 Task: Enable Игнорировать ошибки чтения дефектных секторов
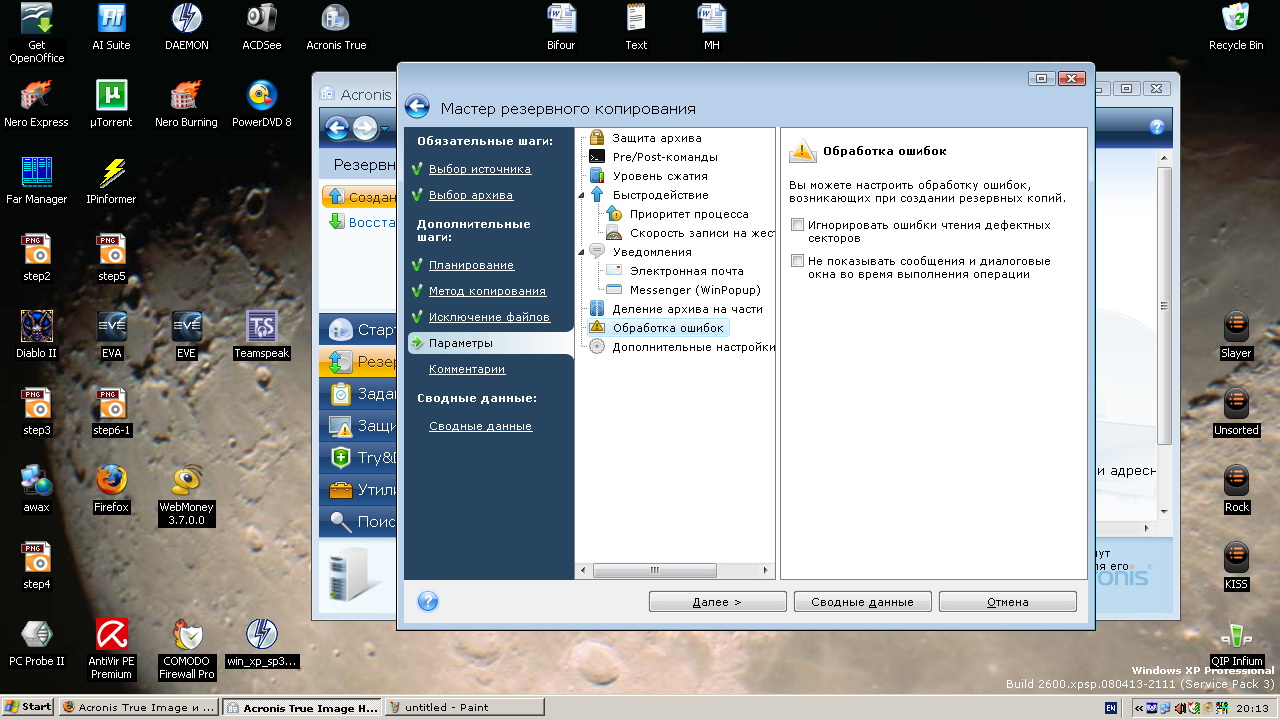click(797, 226)
